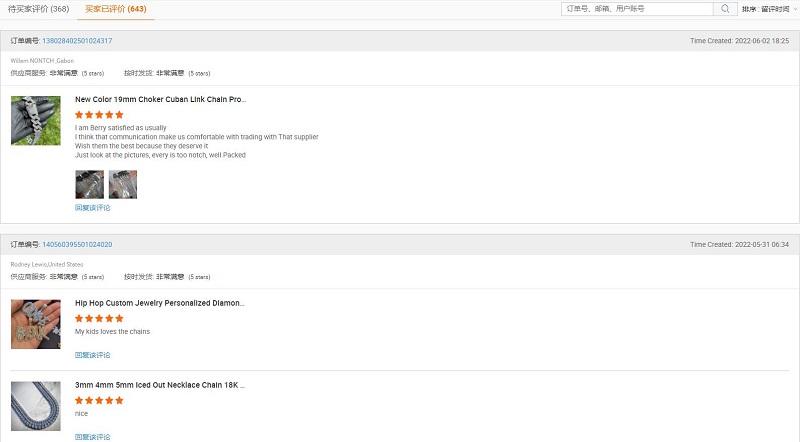This screenshot has width=800, height=442.
Task: Open 3mm 4mm 5mm Iced Out Necklace title
Action: point(160,384)
